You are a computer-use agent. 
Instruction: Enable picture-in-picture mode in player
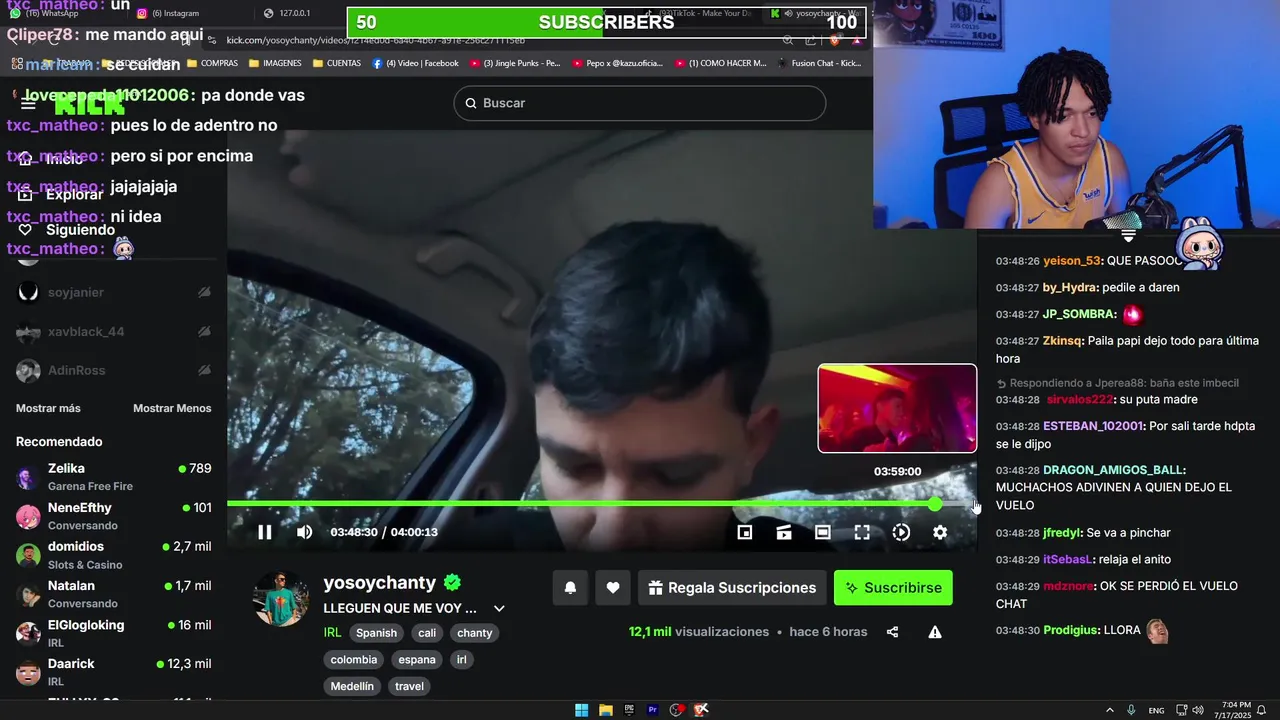click(745, 533)
